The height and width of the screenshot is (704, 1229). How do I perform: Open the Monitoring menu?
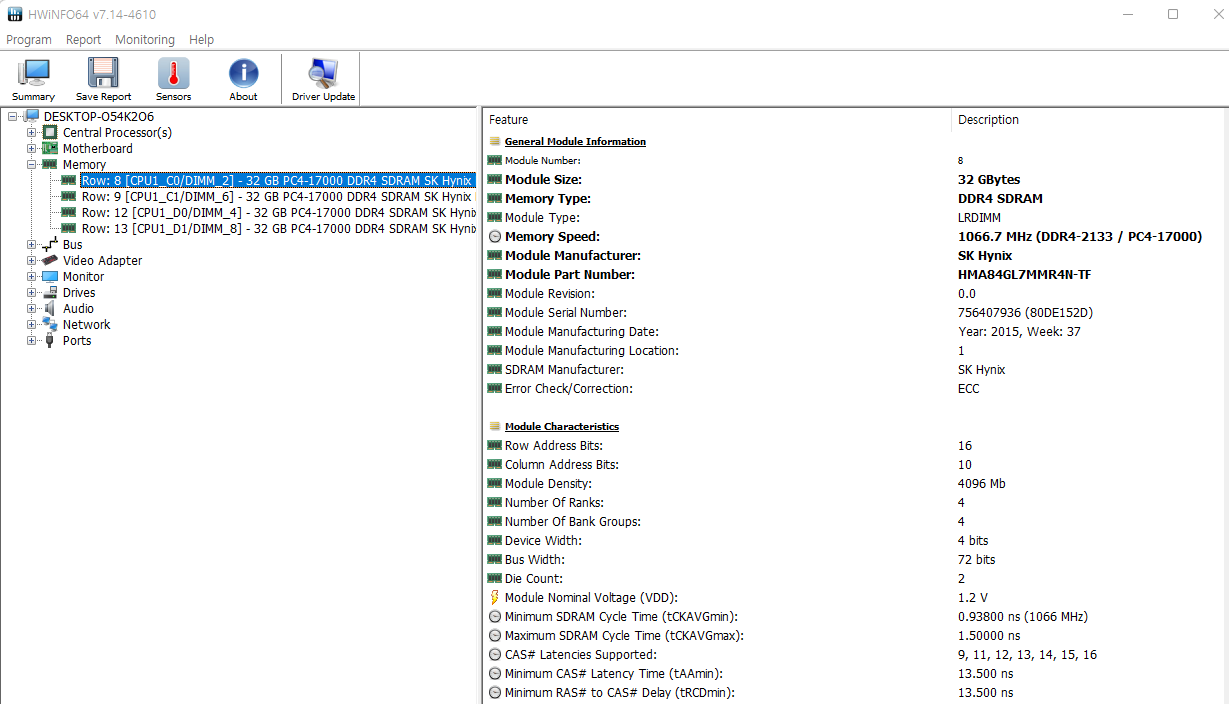point(145,40)
